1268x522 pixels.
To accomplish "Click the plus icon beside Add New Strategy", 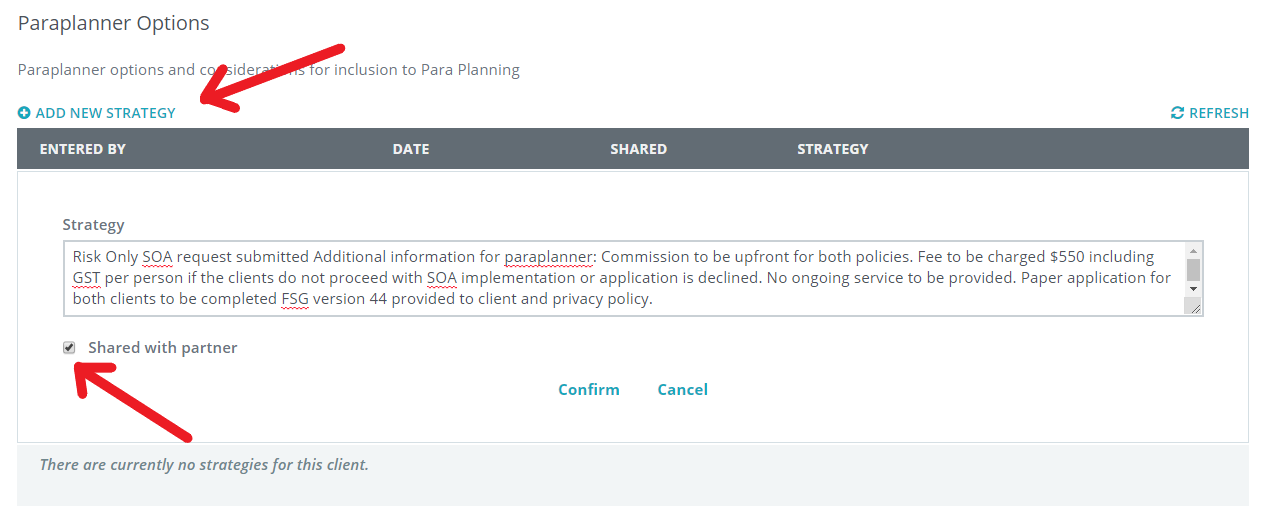I will 24,114.
